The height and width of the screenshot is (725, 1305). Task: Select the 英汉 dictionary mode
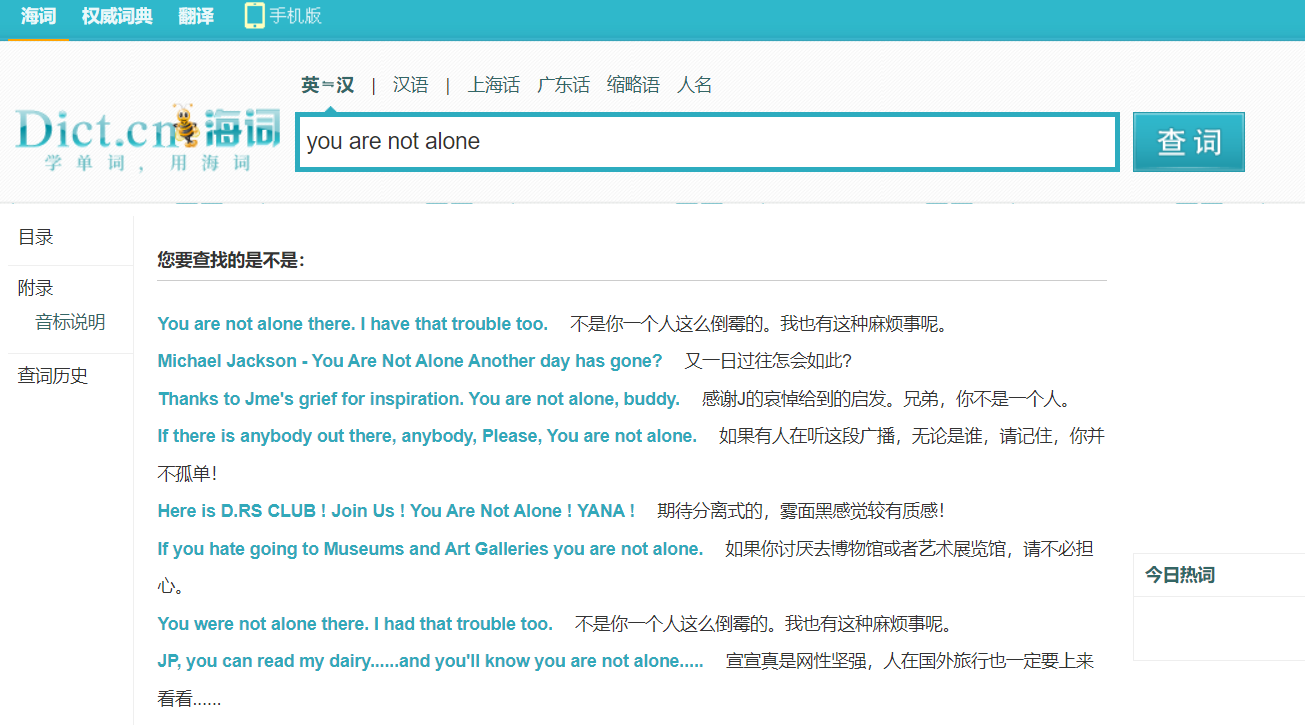[327, 85]
